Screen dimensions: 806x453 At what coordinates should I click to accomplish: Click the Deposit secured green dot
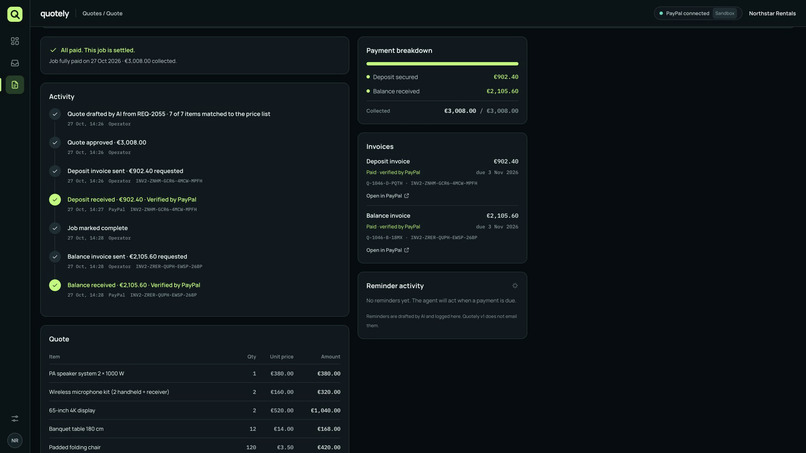click(x=368, y=77)
